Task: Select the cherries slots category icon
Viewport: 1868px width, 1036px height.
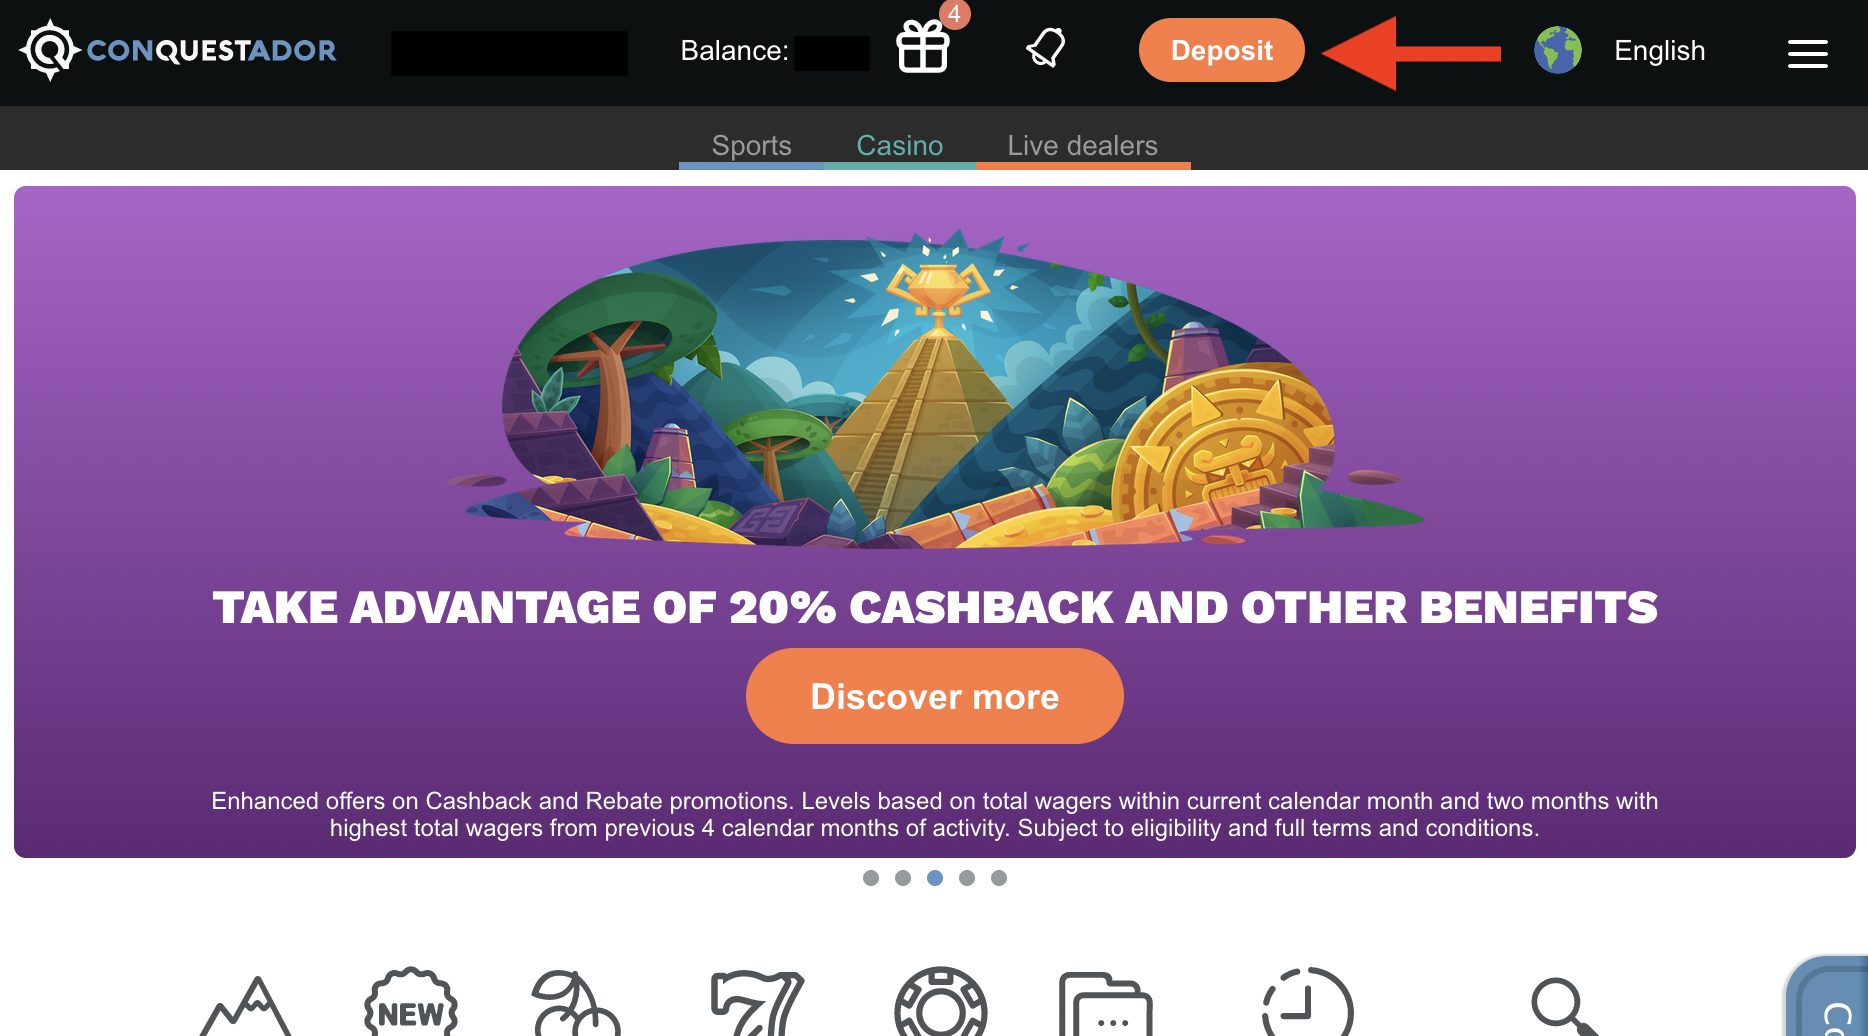Action: (575, 1003)
